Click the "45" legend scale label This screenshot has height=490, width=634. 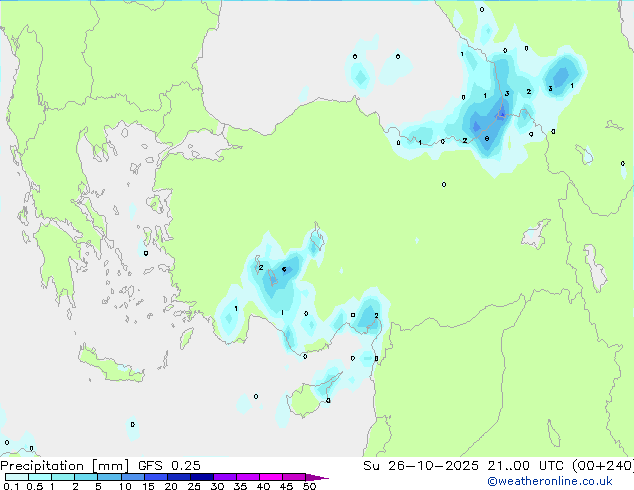pyautogui.click(x=286, y=486)
